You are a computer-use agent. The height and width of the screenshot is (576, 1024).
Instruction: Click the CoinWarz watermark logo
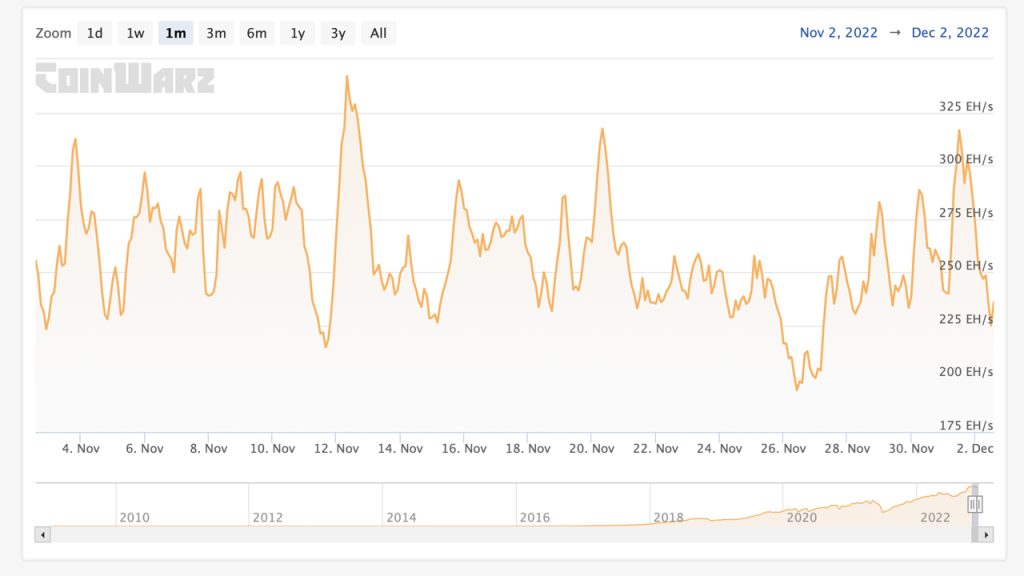point(123,76)
